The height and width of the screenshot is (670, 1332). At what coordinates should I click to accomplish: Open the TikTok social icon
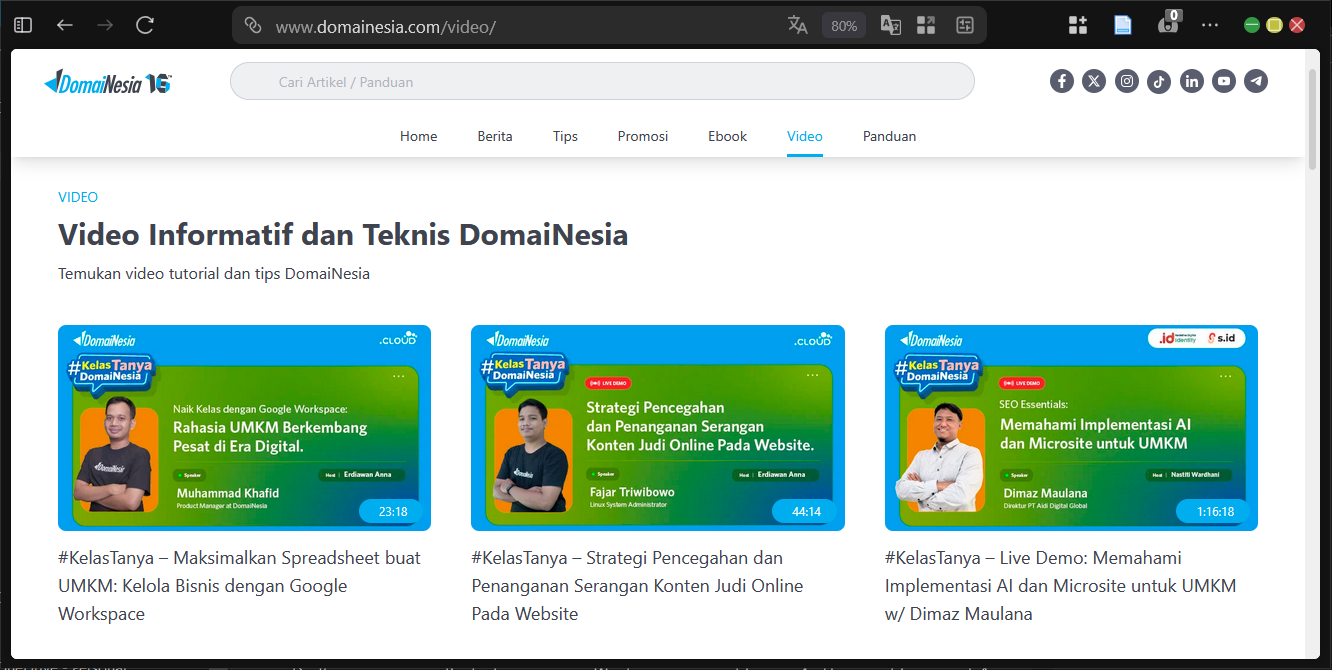point(1159,81)
